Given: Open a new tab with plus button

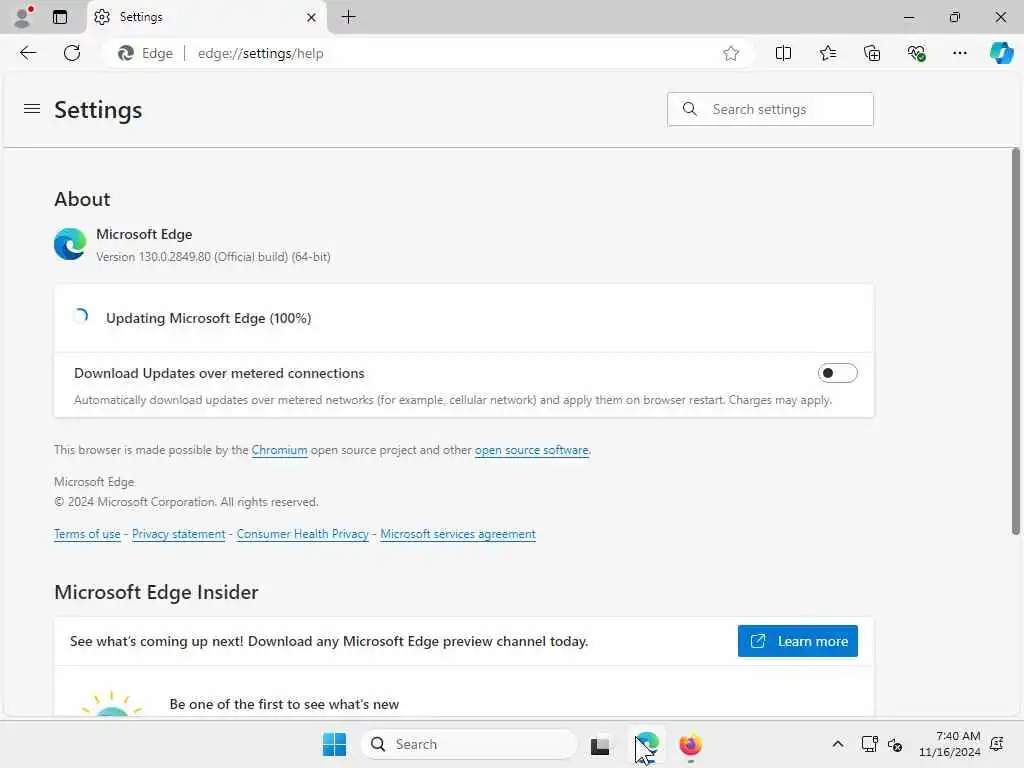Looking at the screenshot, I should pos(349,17).
